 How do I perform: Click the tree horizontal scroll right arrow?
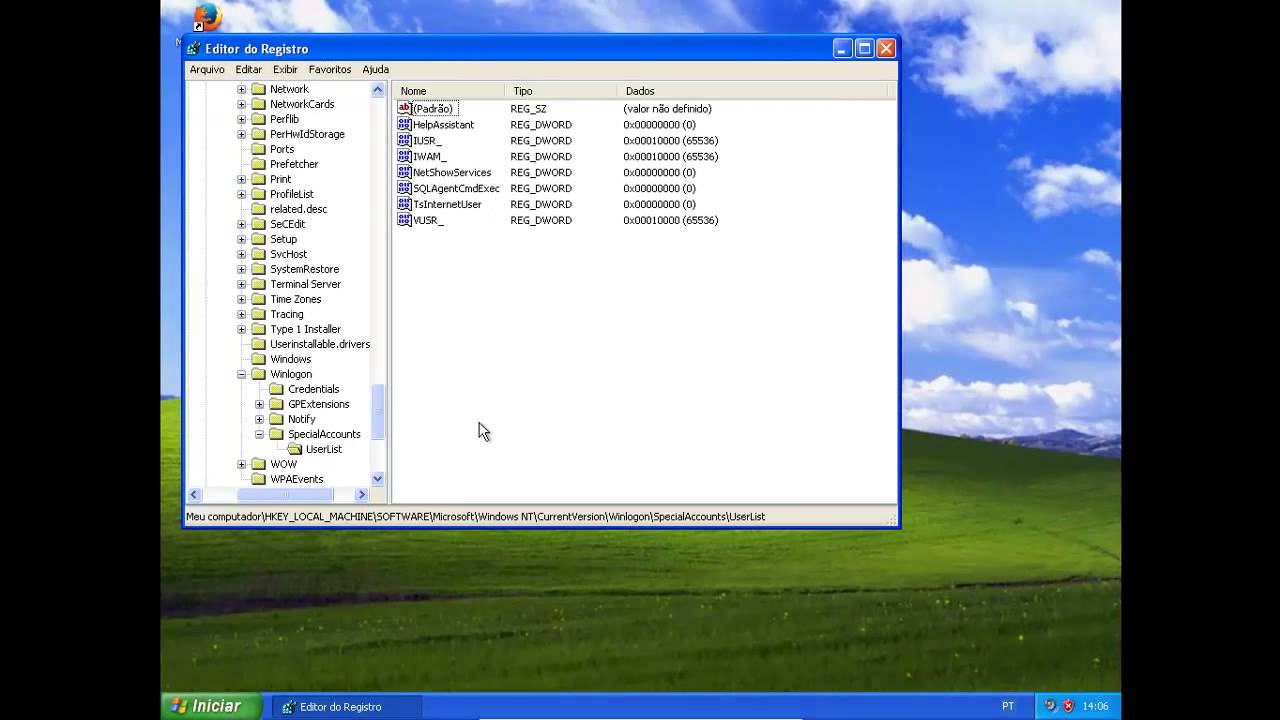(362, 495)
